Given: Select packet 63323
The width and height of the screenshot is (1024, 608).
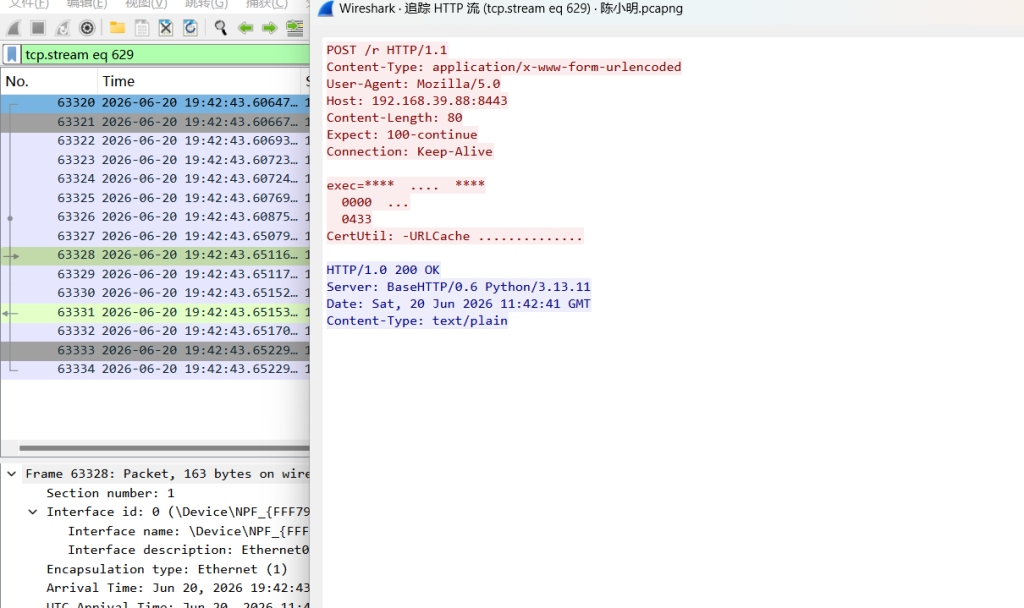Looking at the screenshot, I should (155, 159).
